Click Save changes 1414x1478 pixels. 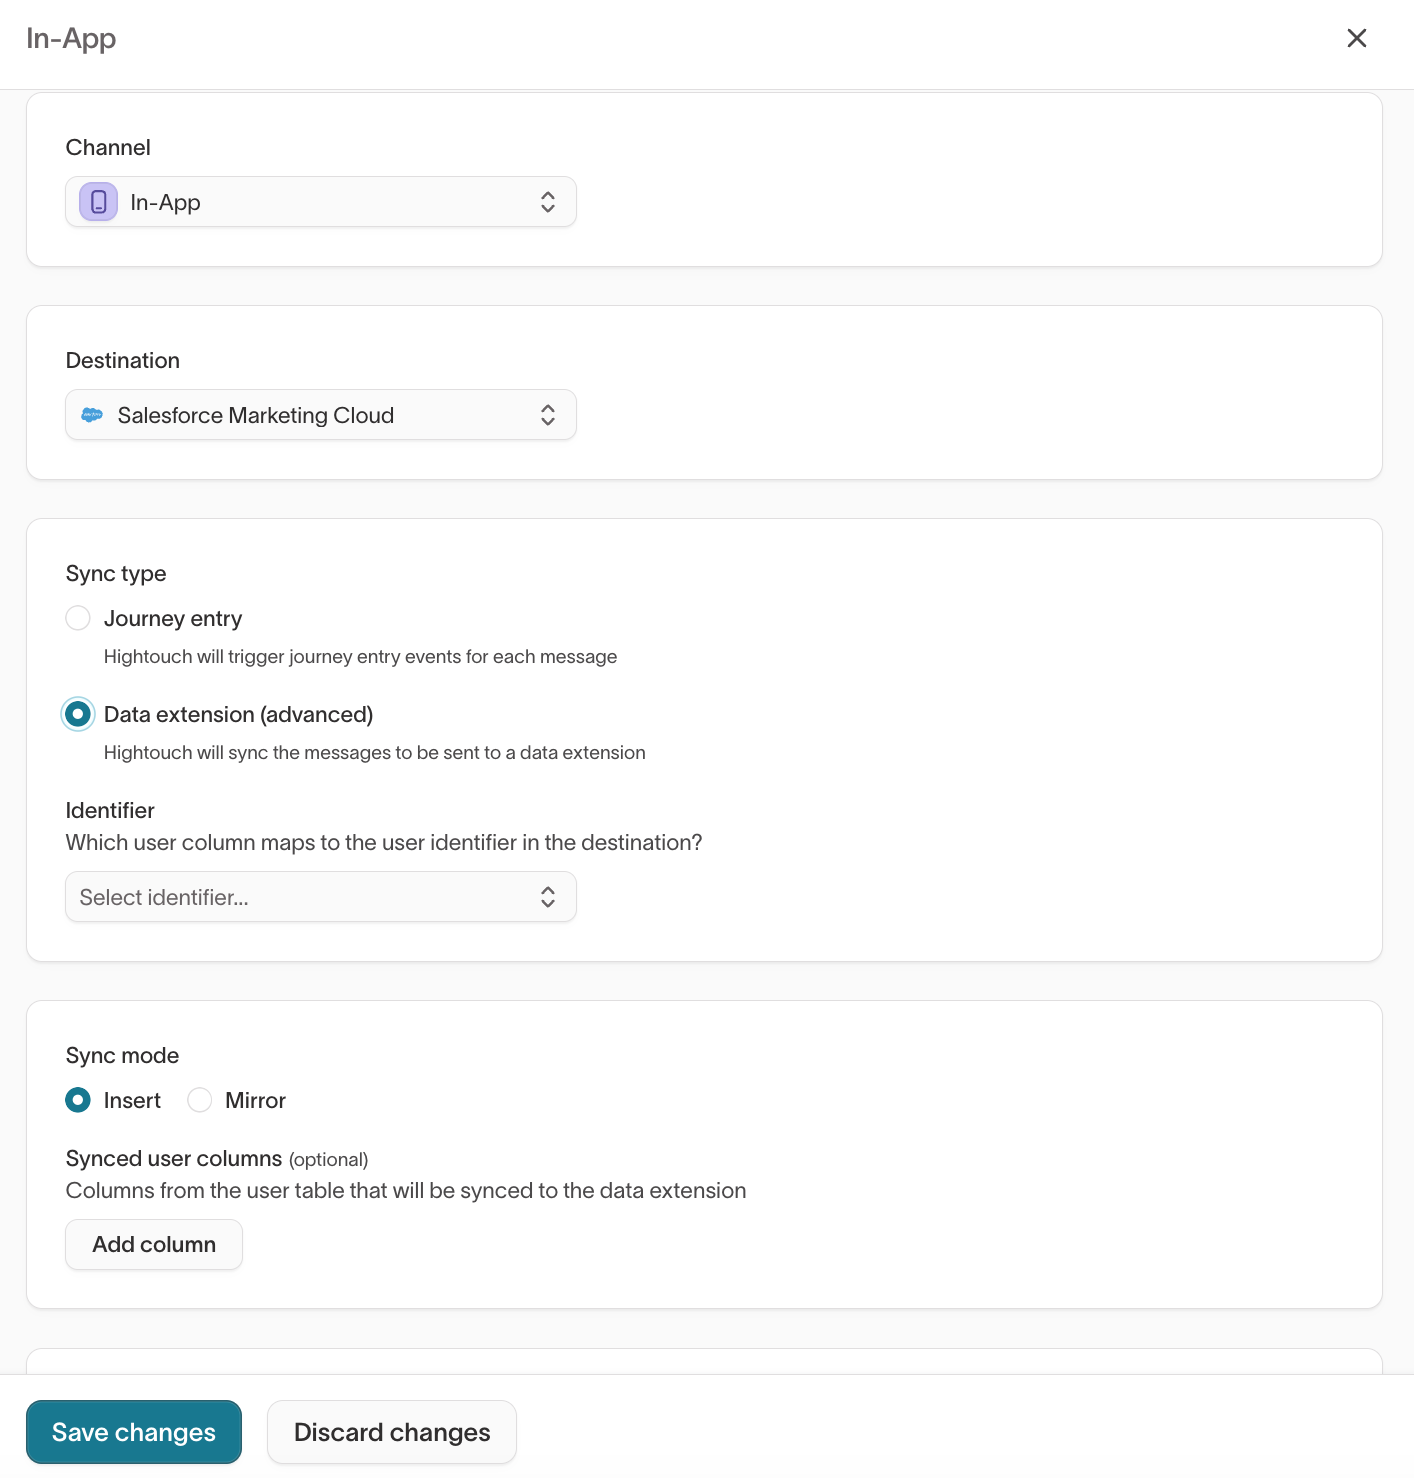click(x=133, y=1432)
